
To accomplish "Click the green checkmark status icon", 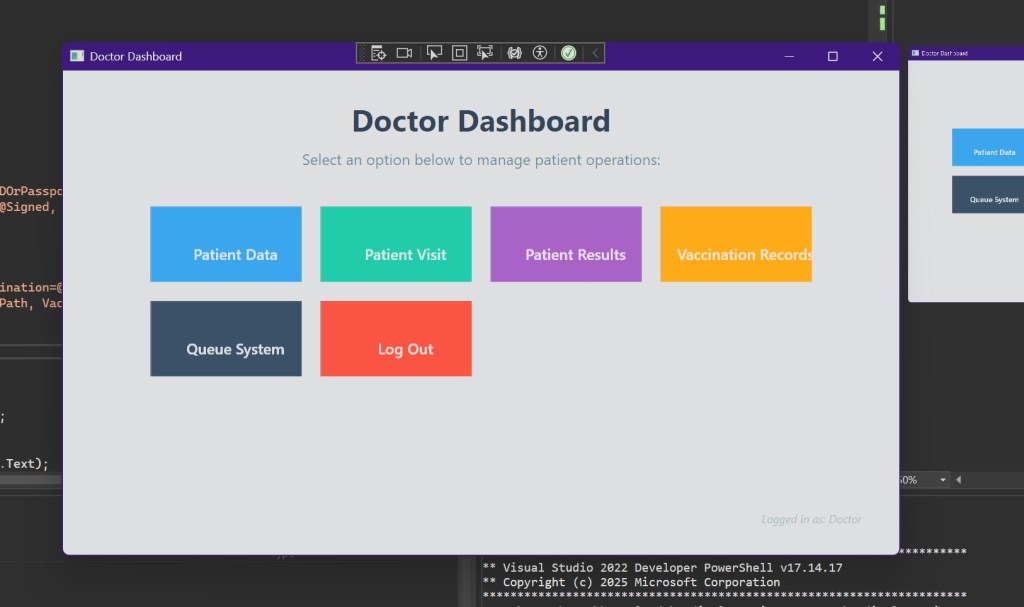I will 568,53.
